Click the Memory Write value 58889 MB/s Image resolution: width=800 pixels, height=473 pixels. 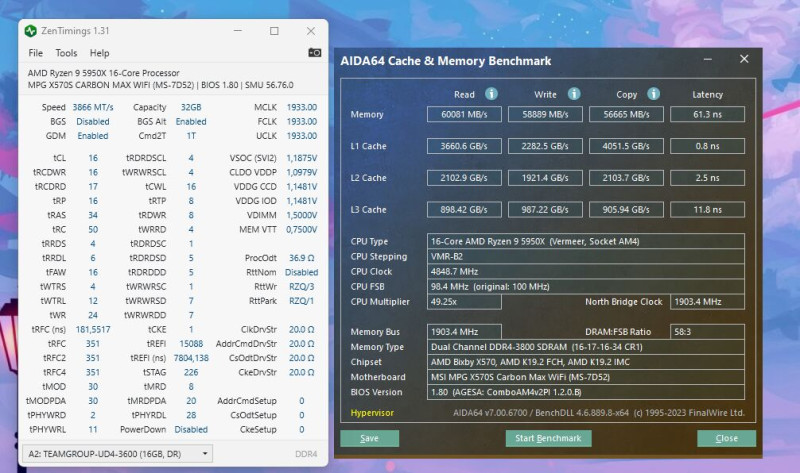tap(545, 114)
